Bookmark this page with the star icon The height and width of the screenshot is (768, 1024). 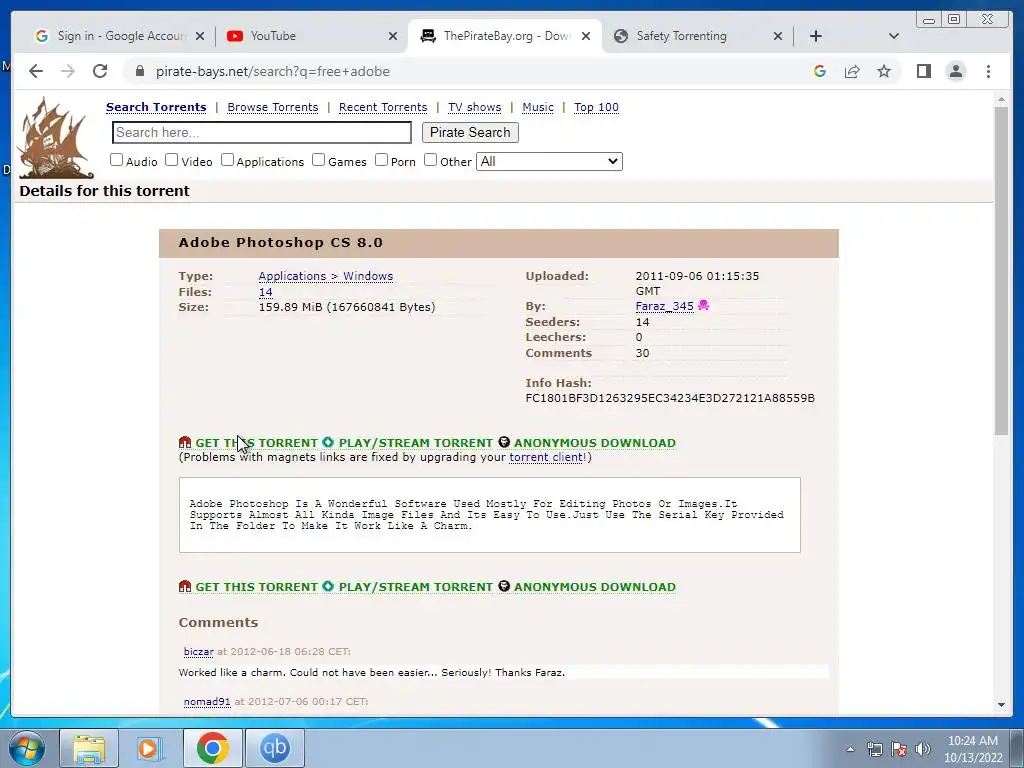tap(884, 71)
